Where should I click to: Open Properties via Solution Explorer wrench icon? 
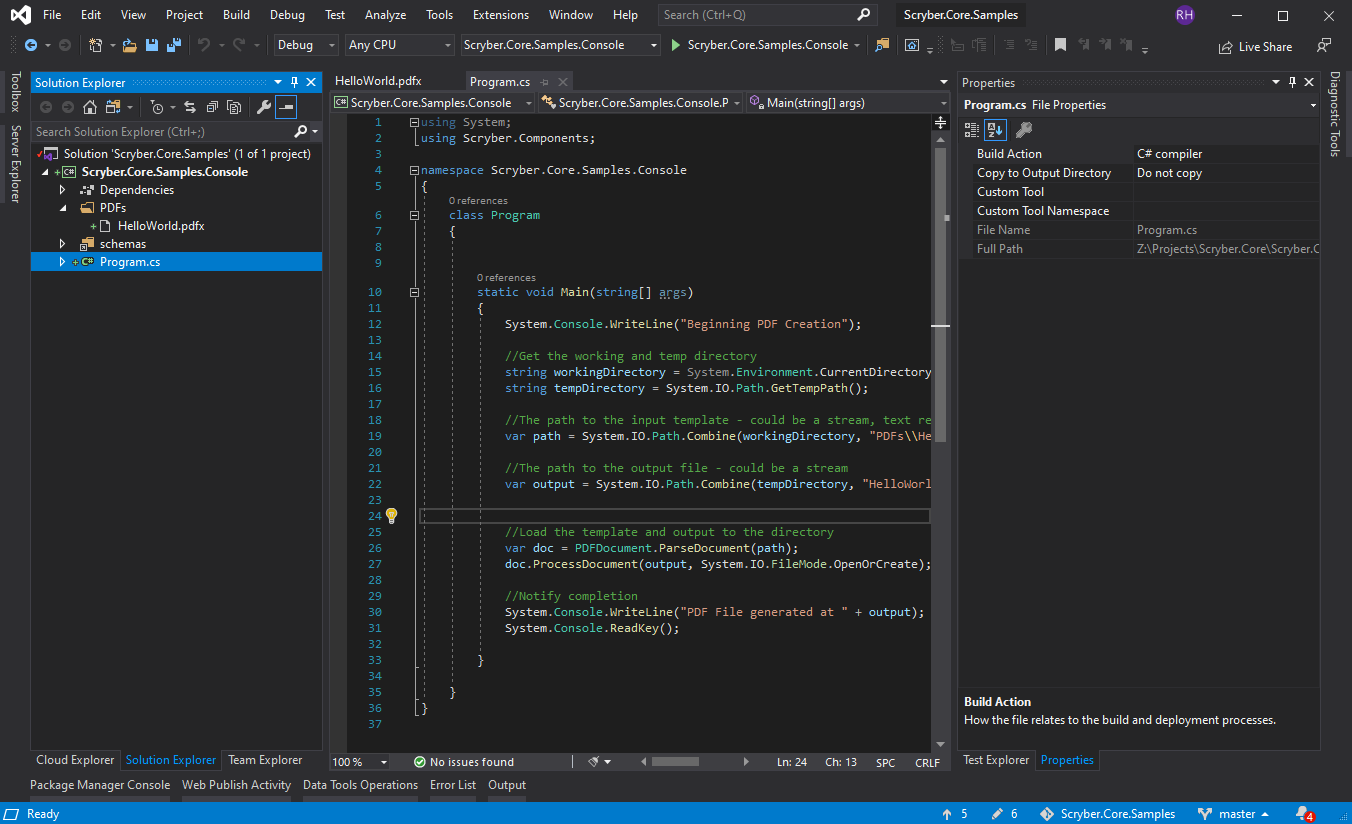pos(263,107)
